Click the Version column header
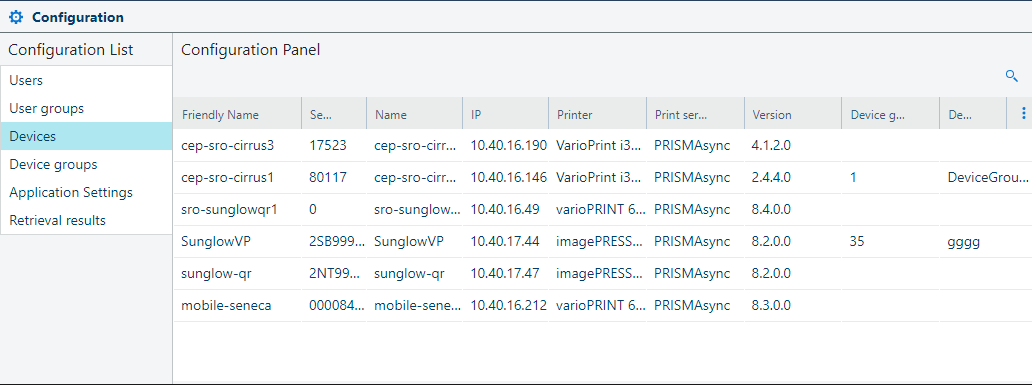The width and height of the screenshot is (1032, 387). (793, 114)
